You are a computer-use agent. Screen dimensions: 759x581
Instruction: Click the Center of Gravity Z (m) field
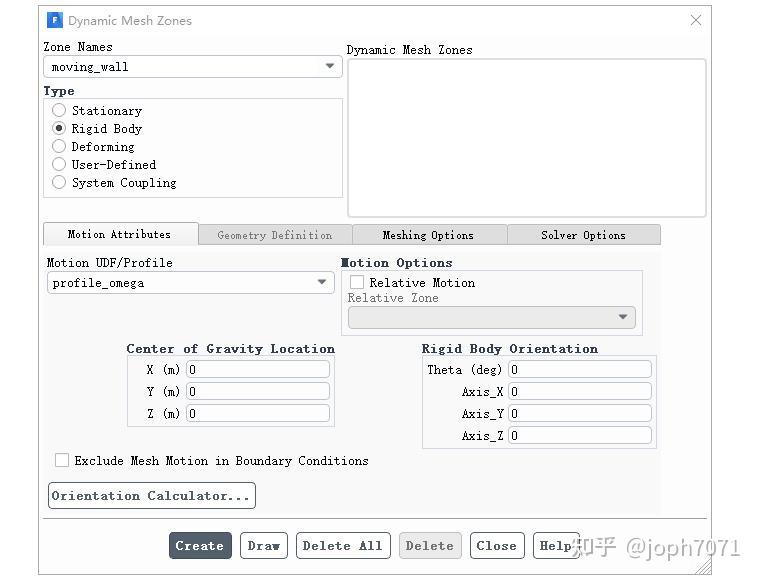[258, 413]
